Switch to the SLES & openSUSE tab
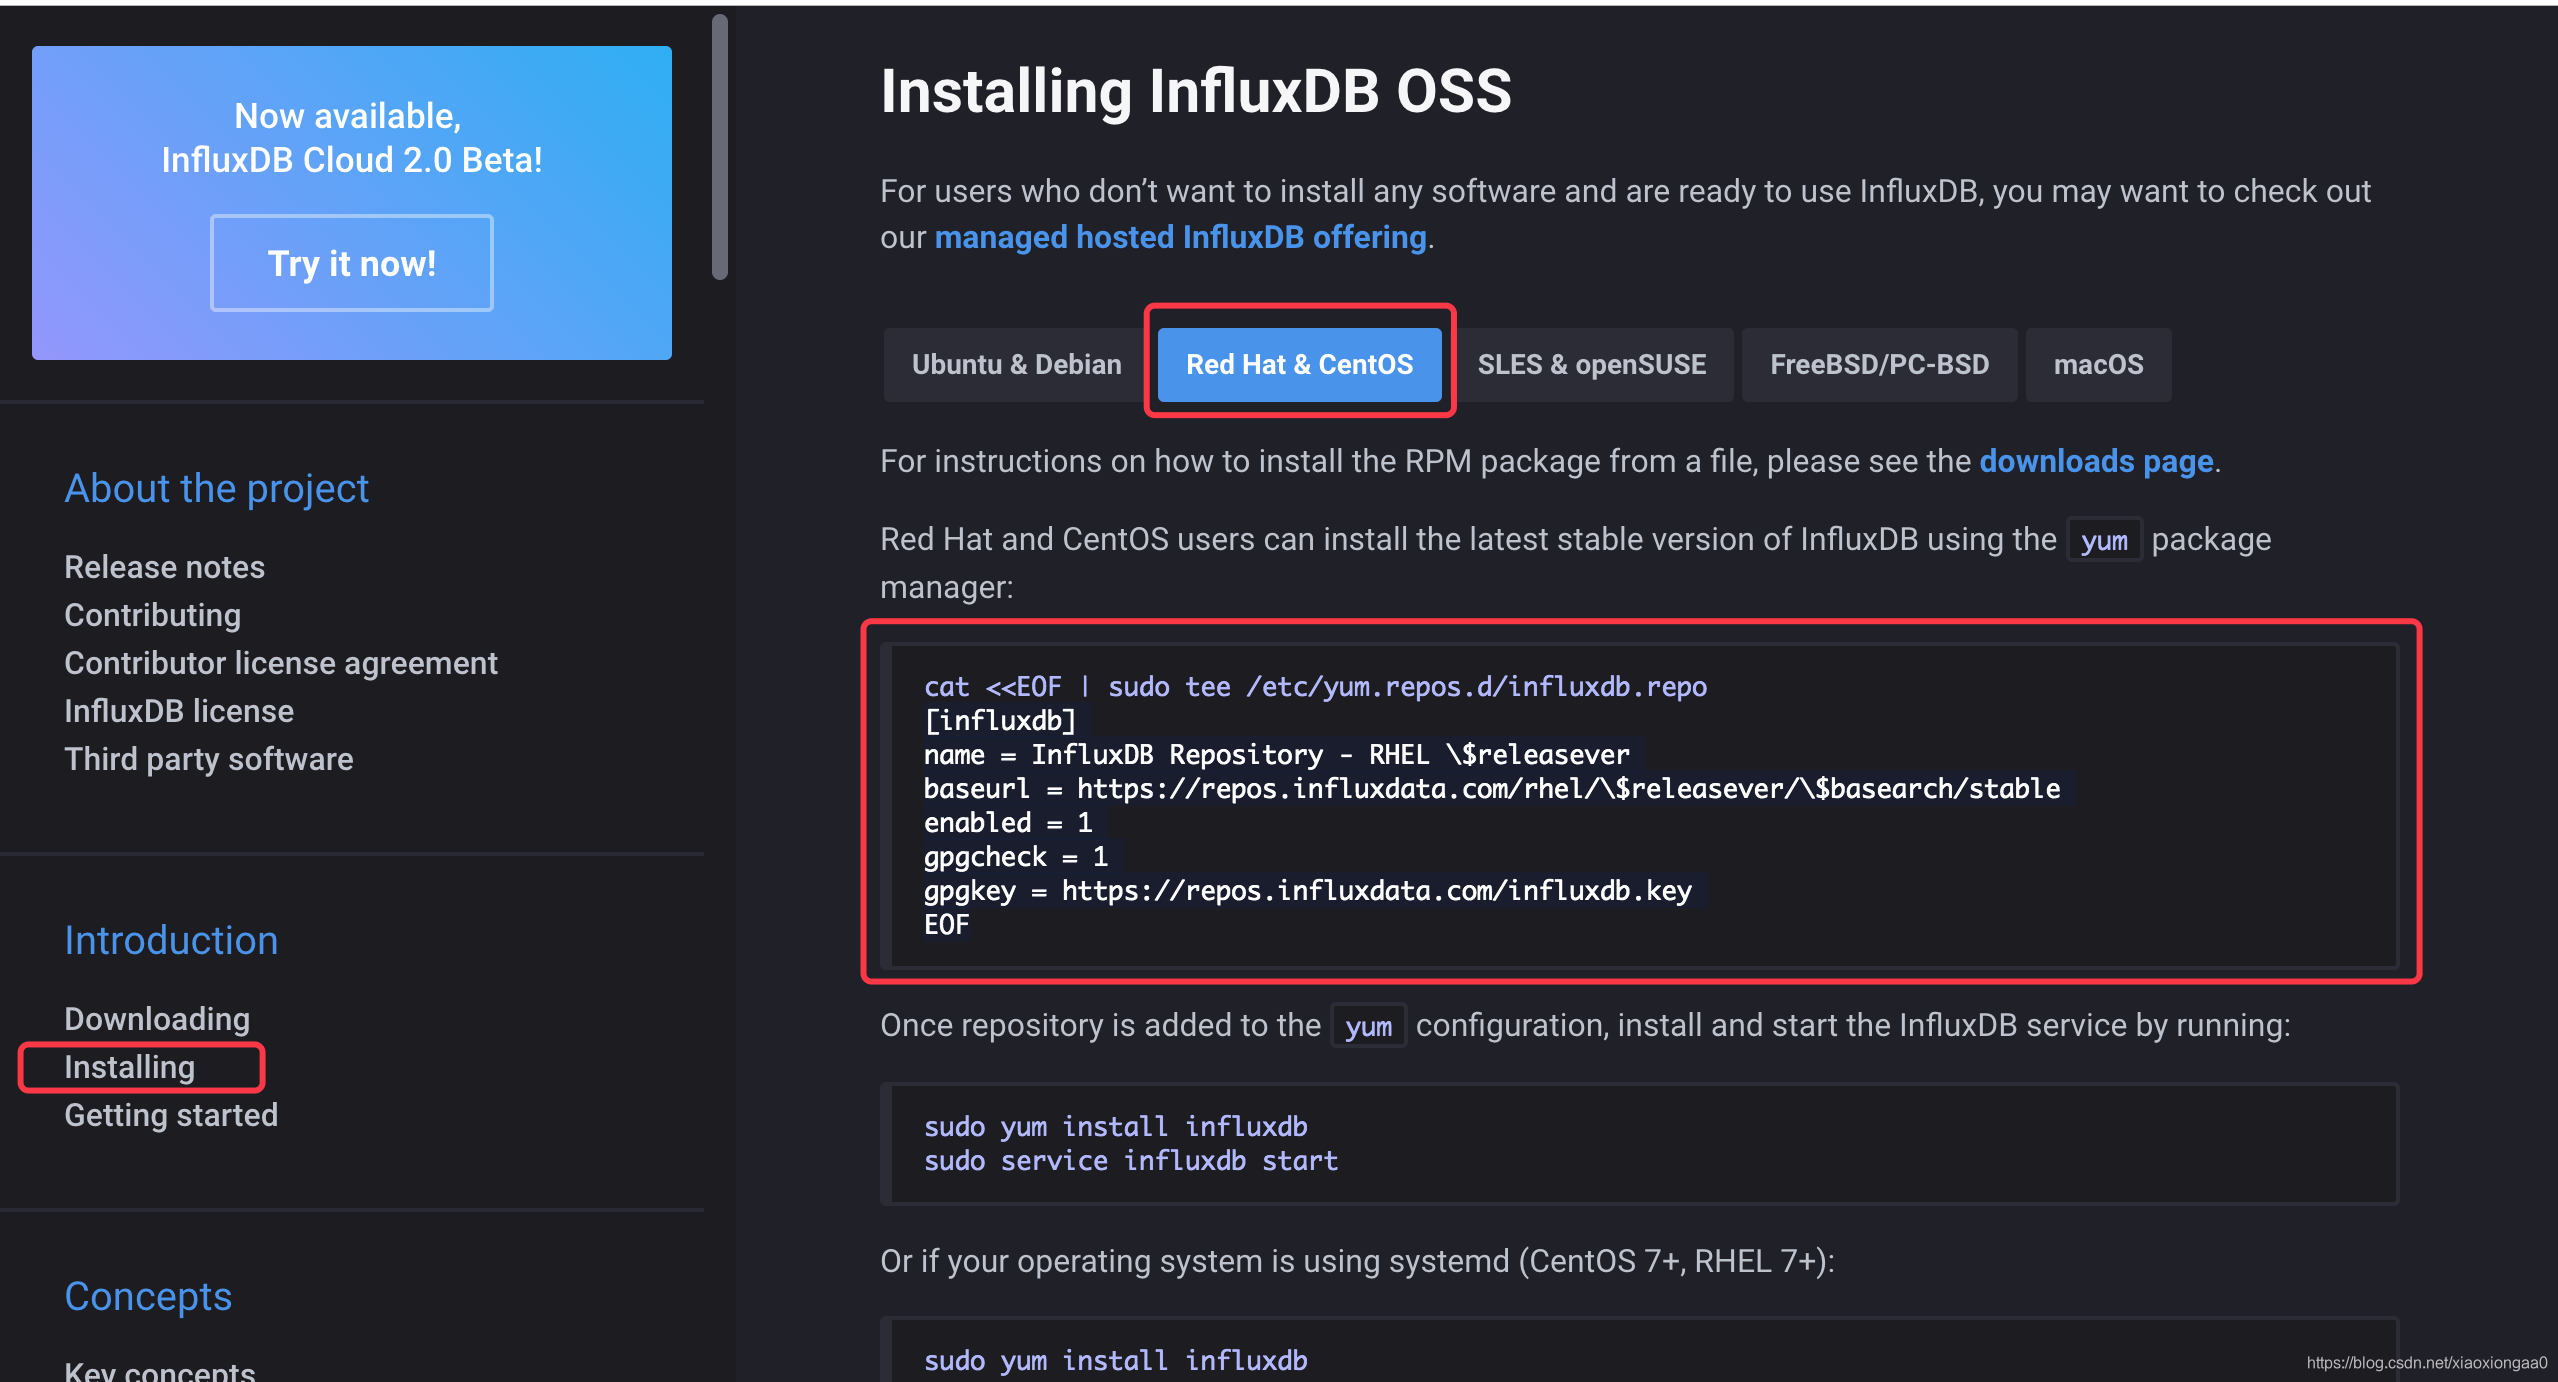 (1591, 365)
